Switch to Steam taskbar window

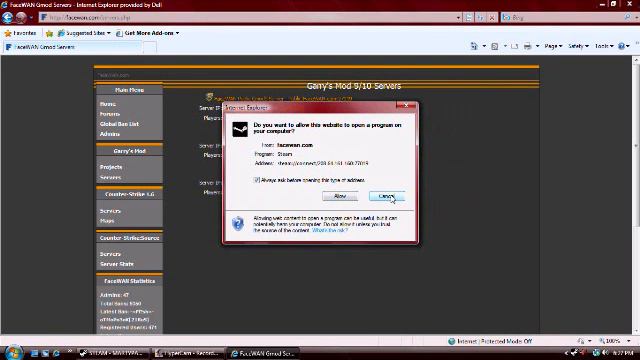(113, 353)
